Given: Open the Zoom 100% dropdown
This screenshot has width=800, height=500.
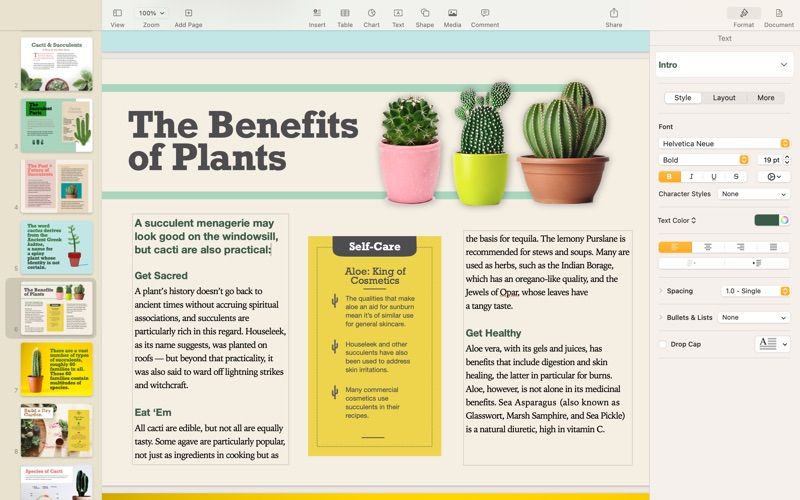Looking at the screenshot, I should tap(152, 13).
